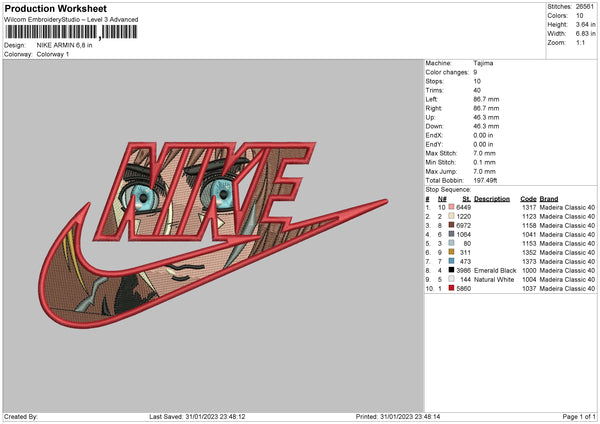This screenshot has width=600, height=424.
Task: Click thread code 1037 in row 10
Action: [529, 289]
